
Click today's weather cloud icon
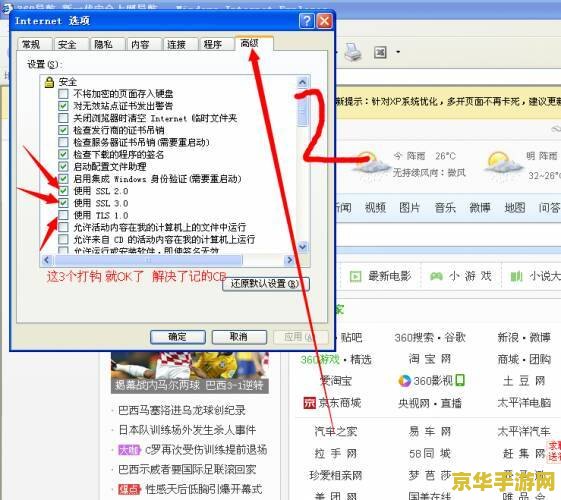370,163
